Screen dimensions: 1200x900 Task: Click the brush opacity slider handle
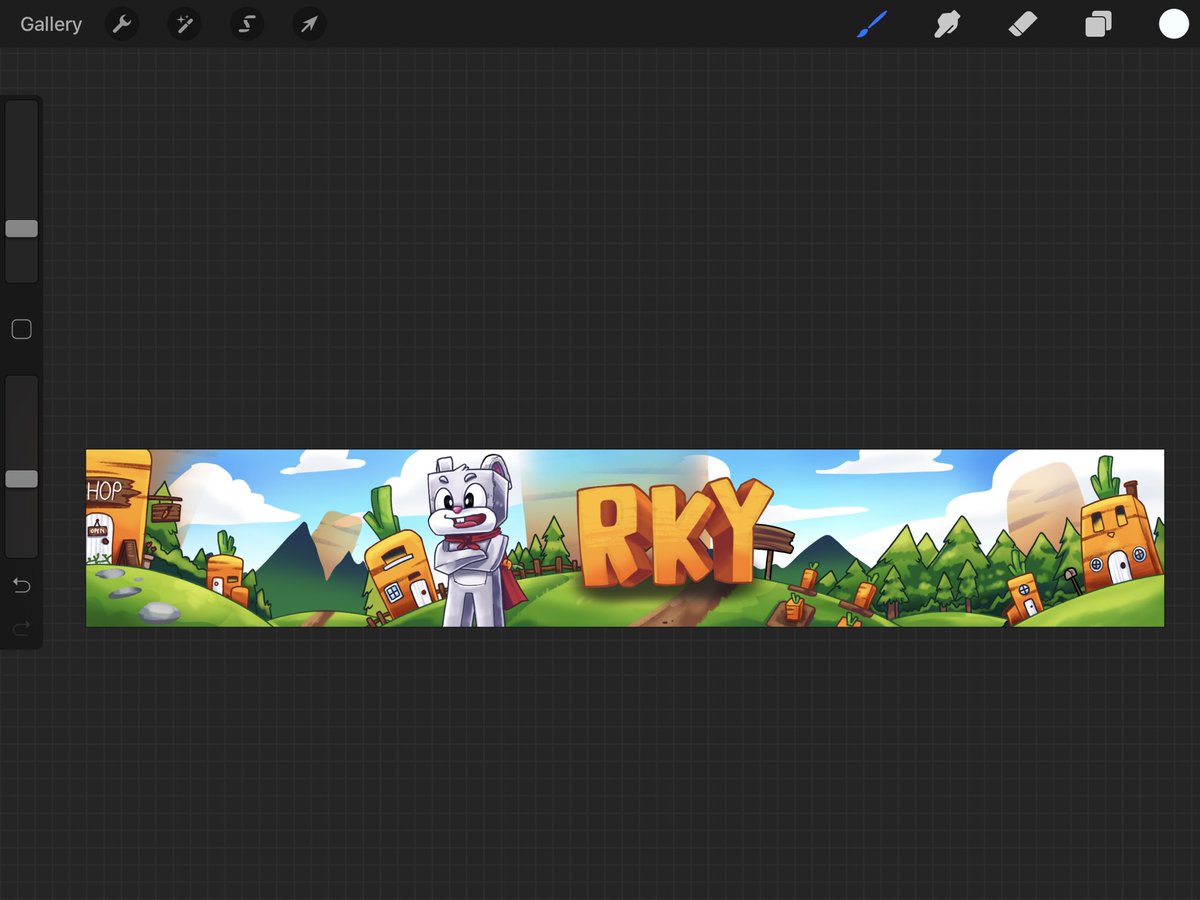(x=22, y=479)
